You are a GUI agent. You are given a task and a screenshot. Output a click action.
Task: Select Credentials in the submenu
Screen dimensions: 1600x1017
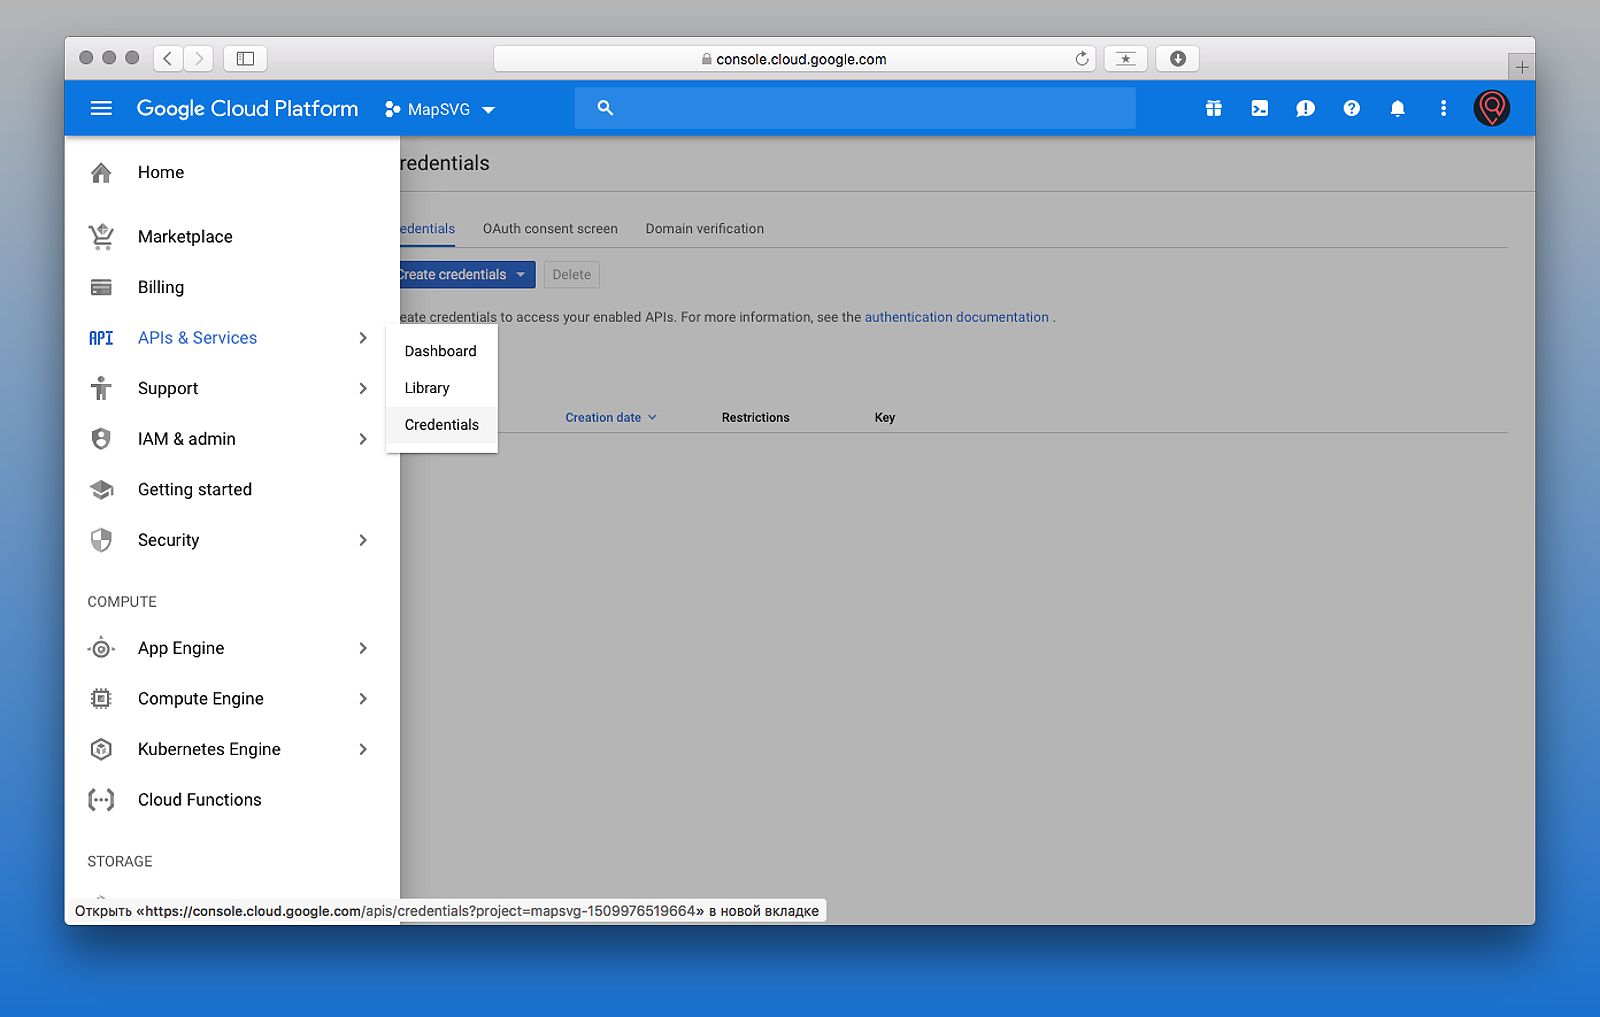pos(441,425)
